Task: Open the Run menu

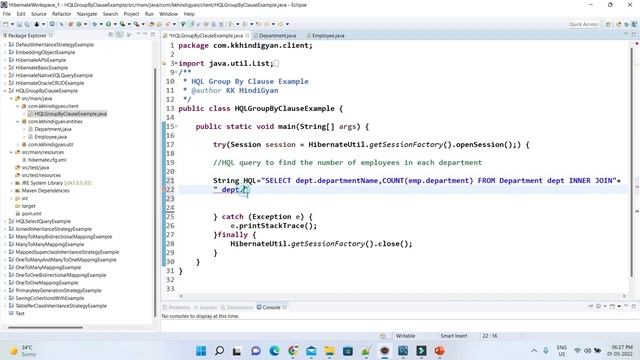Action: pyautogui.click(x=149, y=14)
